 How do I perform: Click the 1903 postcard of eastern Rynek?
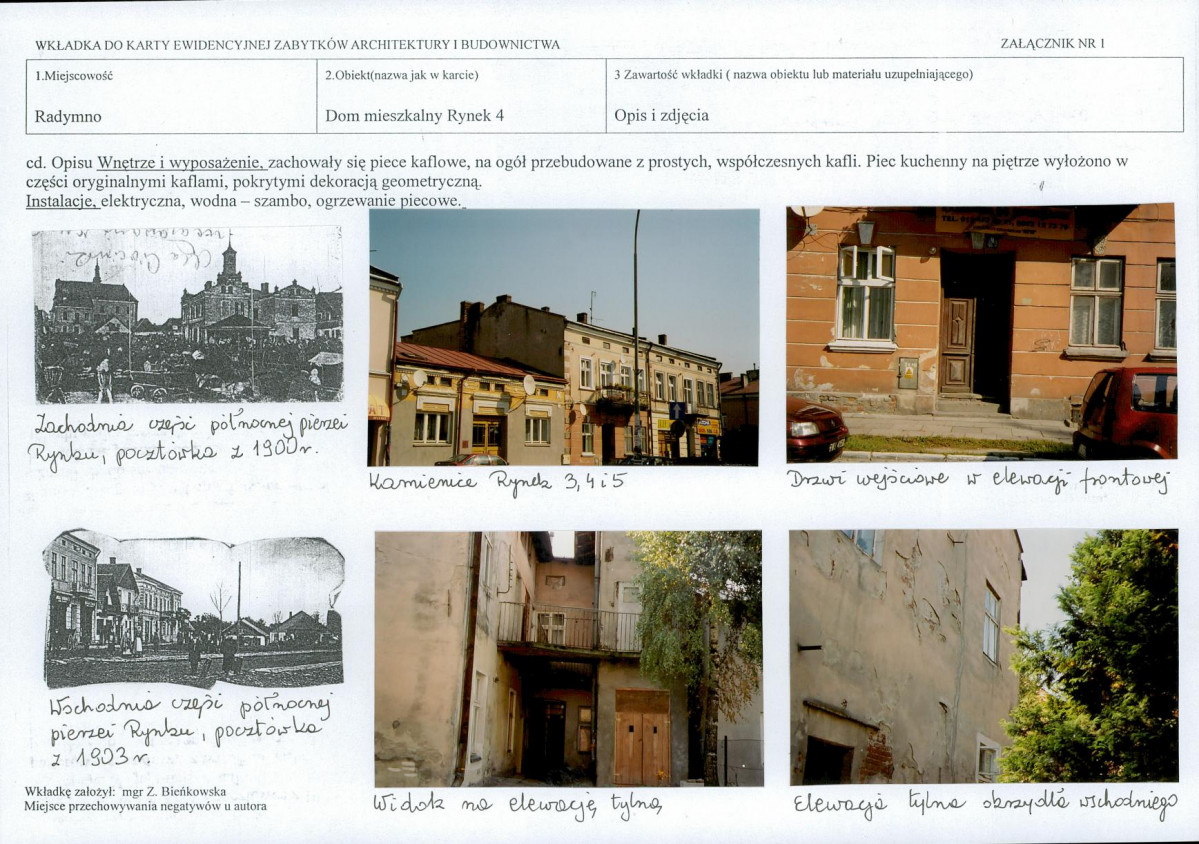(193, 609)
